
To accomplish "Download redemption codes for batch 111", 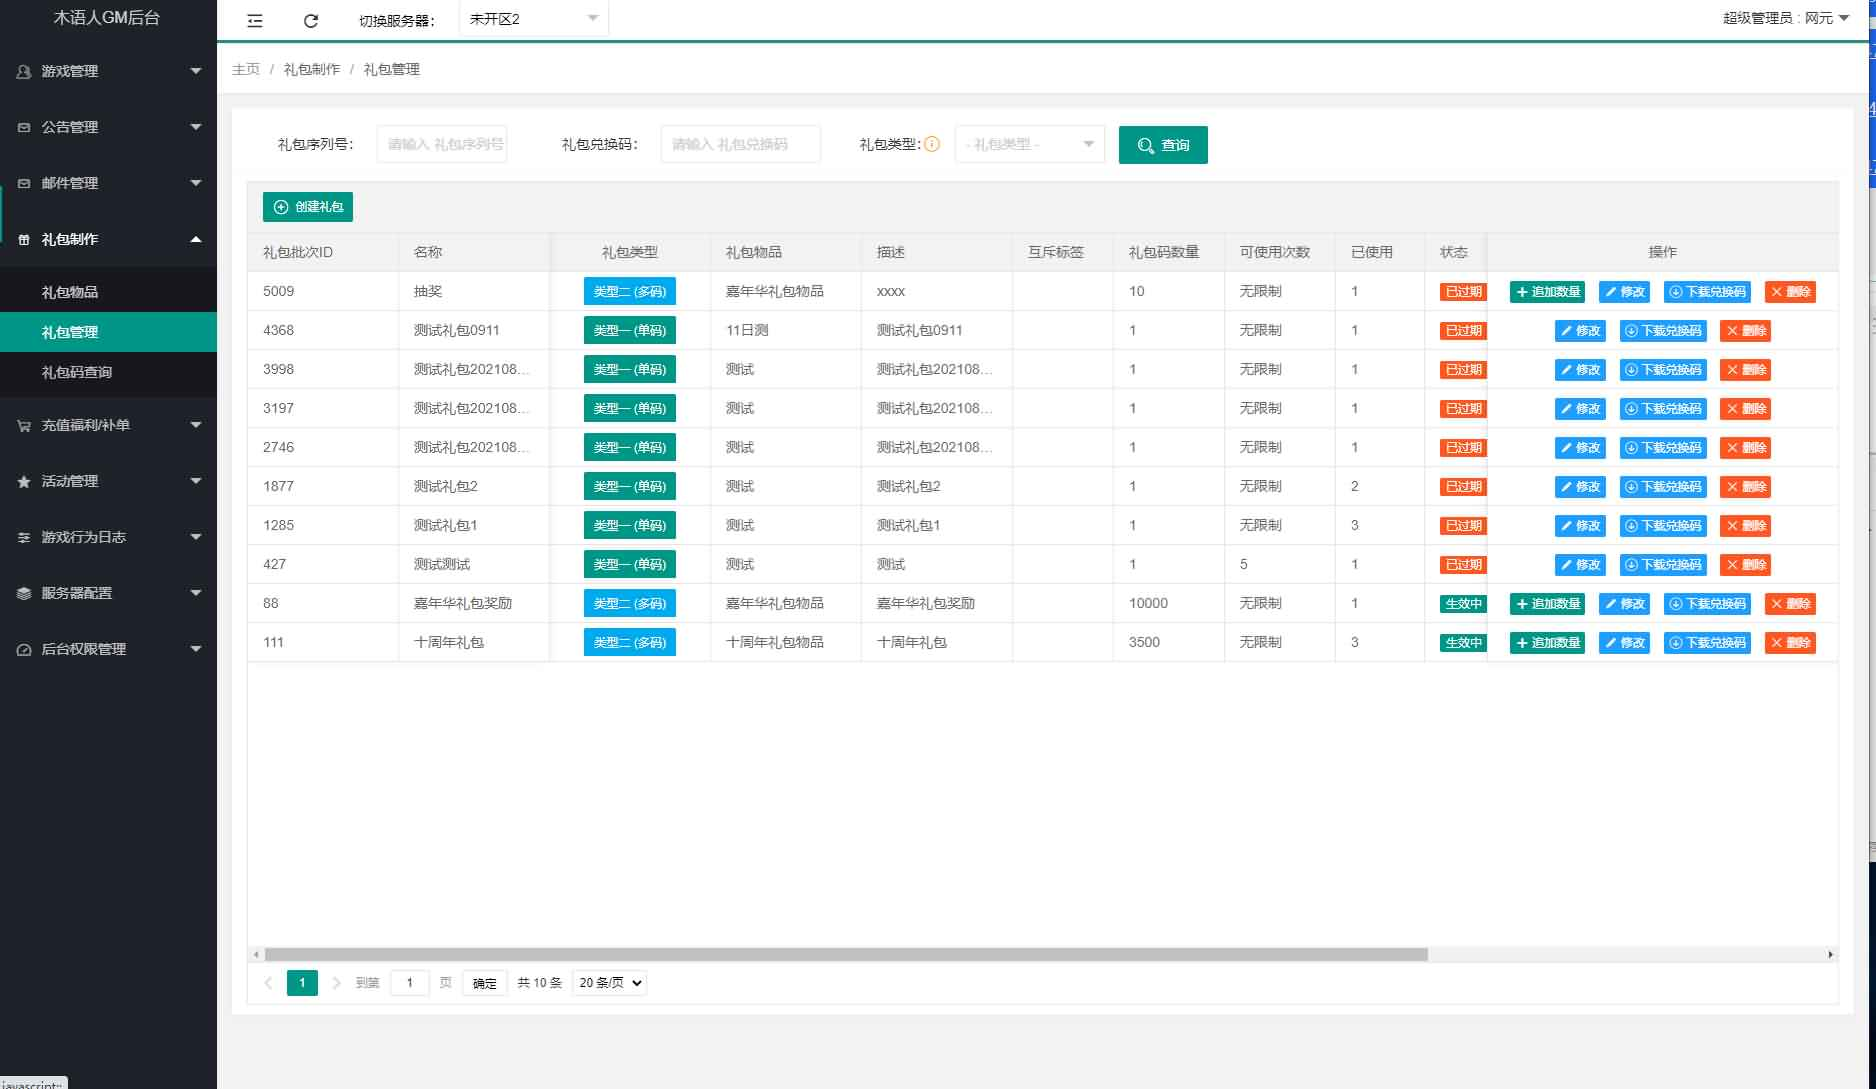I will coord(1707,643).
